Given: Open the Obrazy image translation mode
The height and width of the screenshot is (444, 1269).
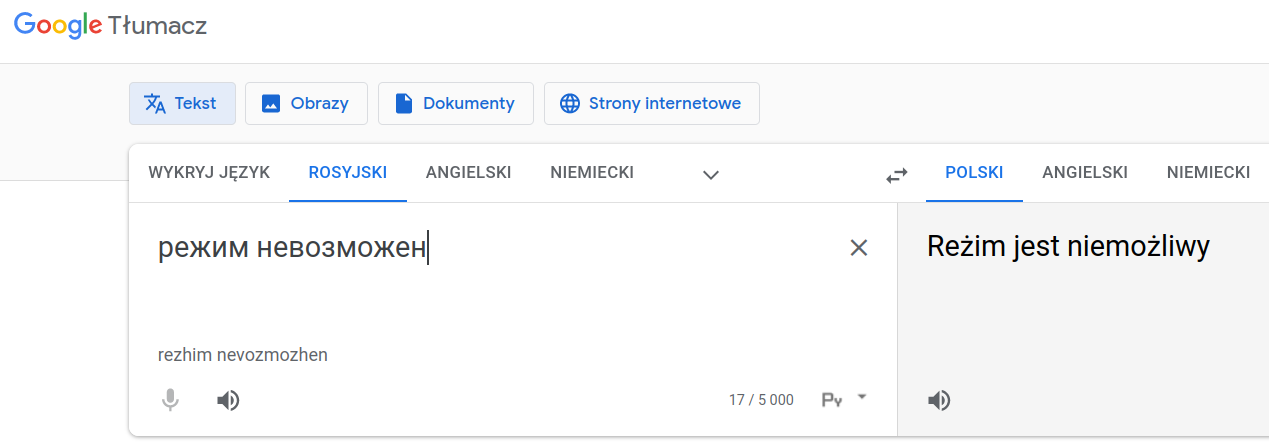Looking at the screenshot, I should 306,103.
